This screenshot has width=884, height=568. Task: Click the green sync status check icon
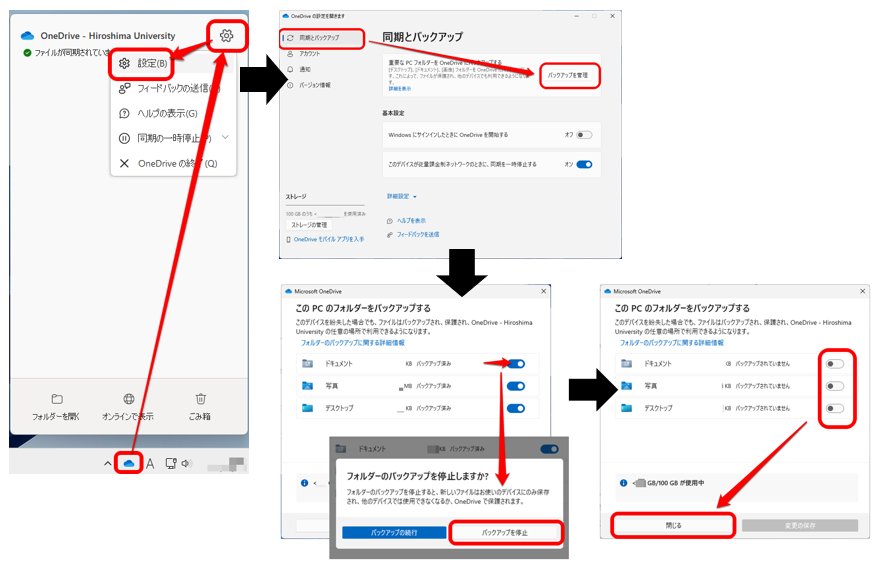(x=26, y=52)
